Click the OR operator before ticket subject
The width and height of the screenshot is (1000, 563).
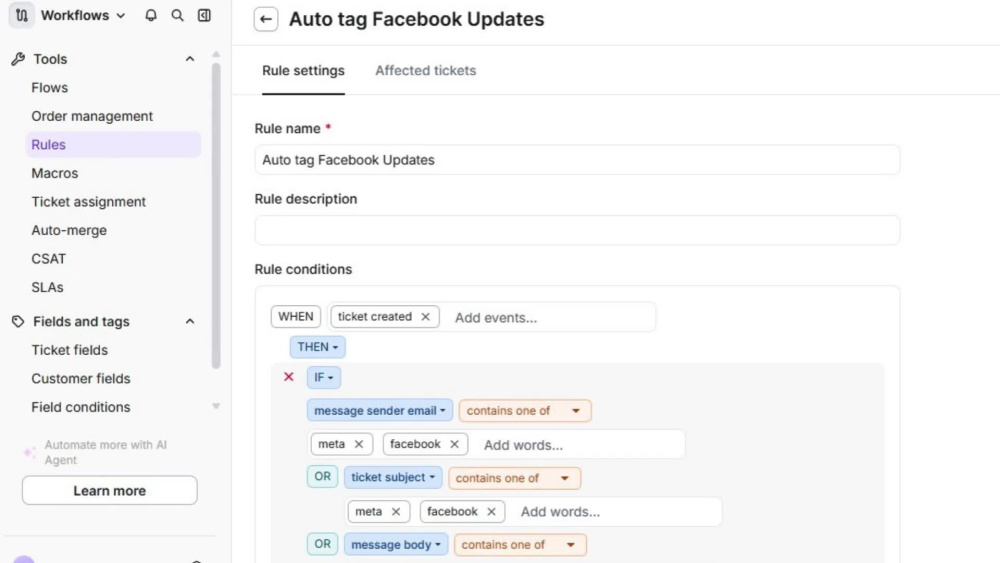(323, 477)
